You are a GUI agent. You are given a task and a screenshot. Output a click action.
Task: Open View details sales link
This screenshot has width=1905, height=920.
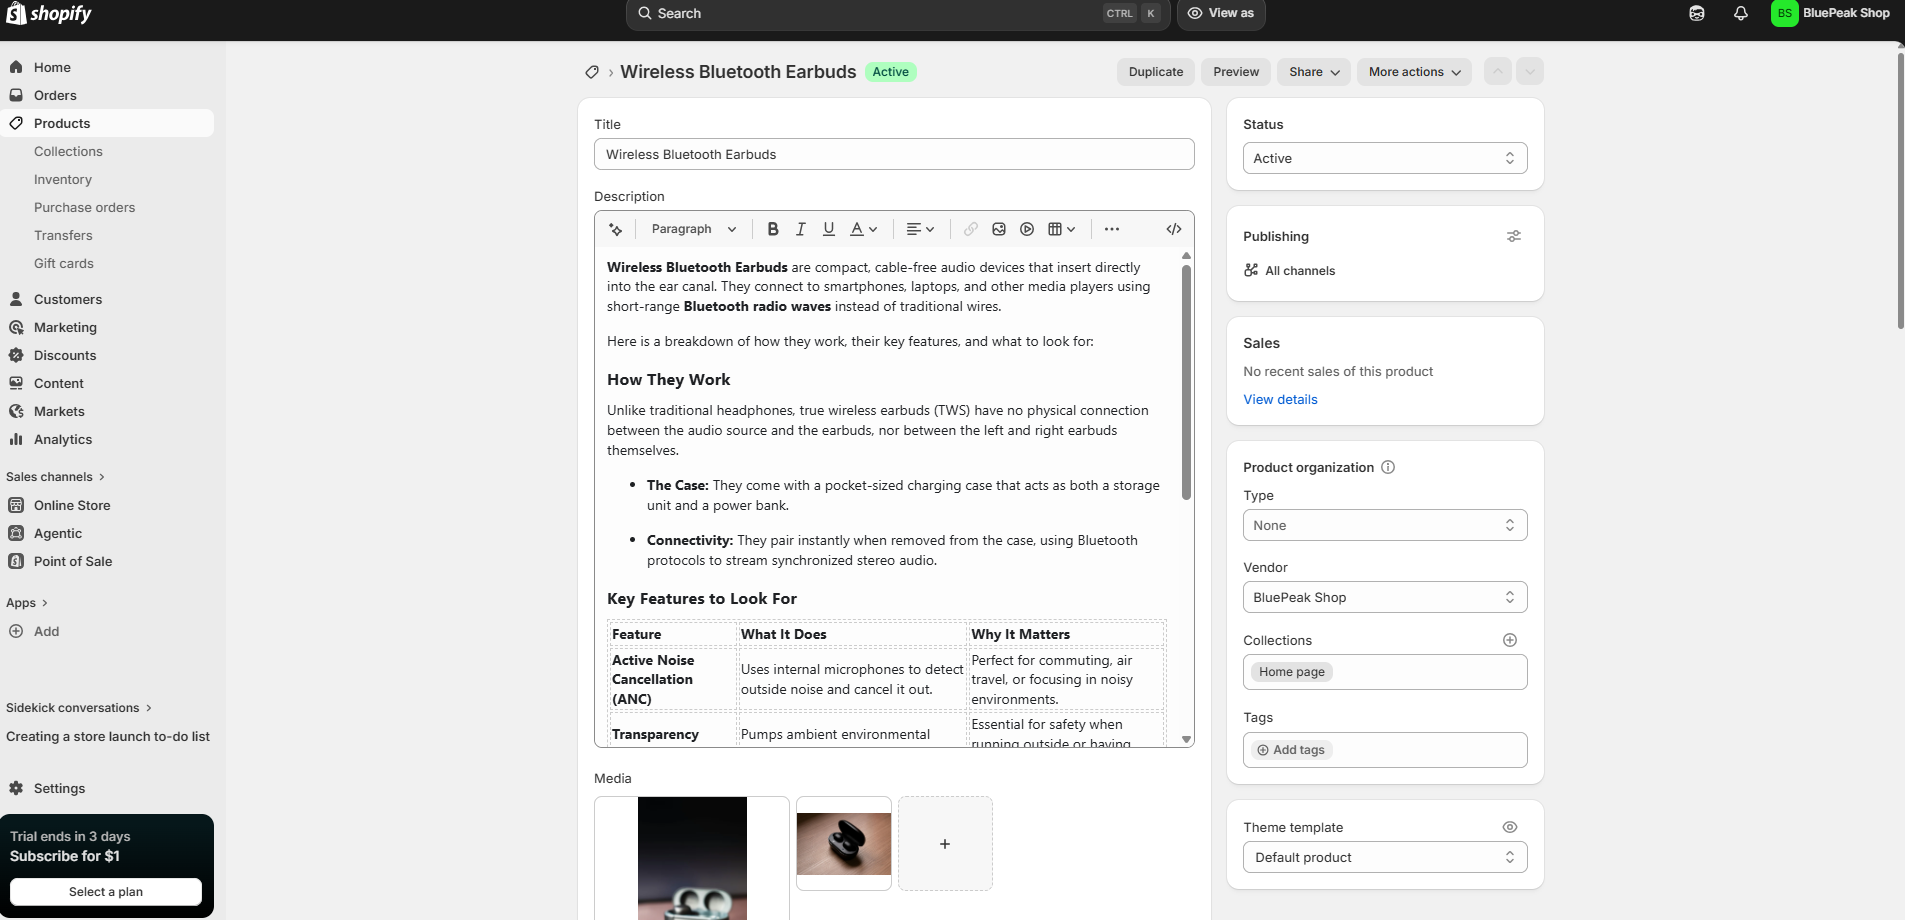click(1280, 399)
